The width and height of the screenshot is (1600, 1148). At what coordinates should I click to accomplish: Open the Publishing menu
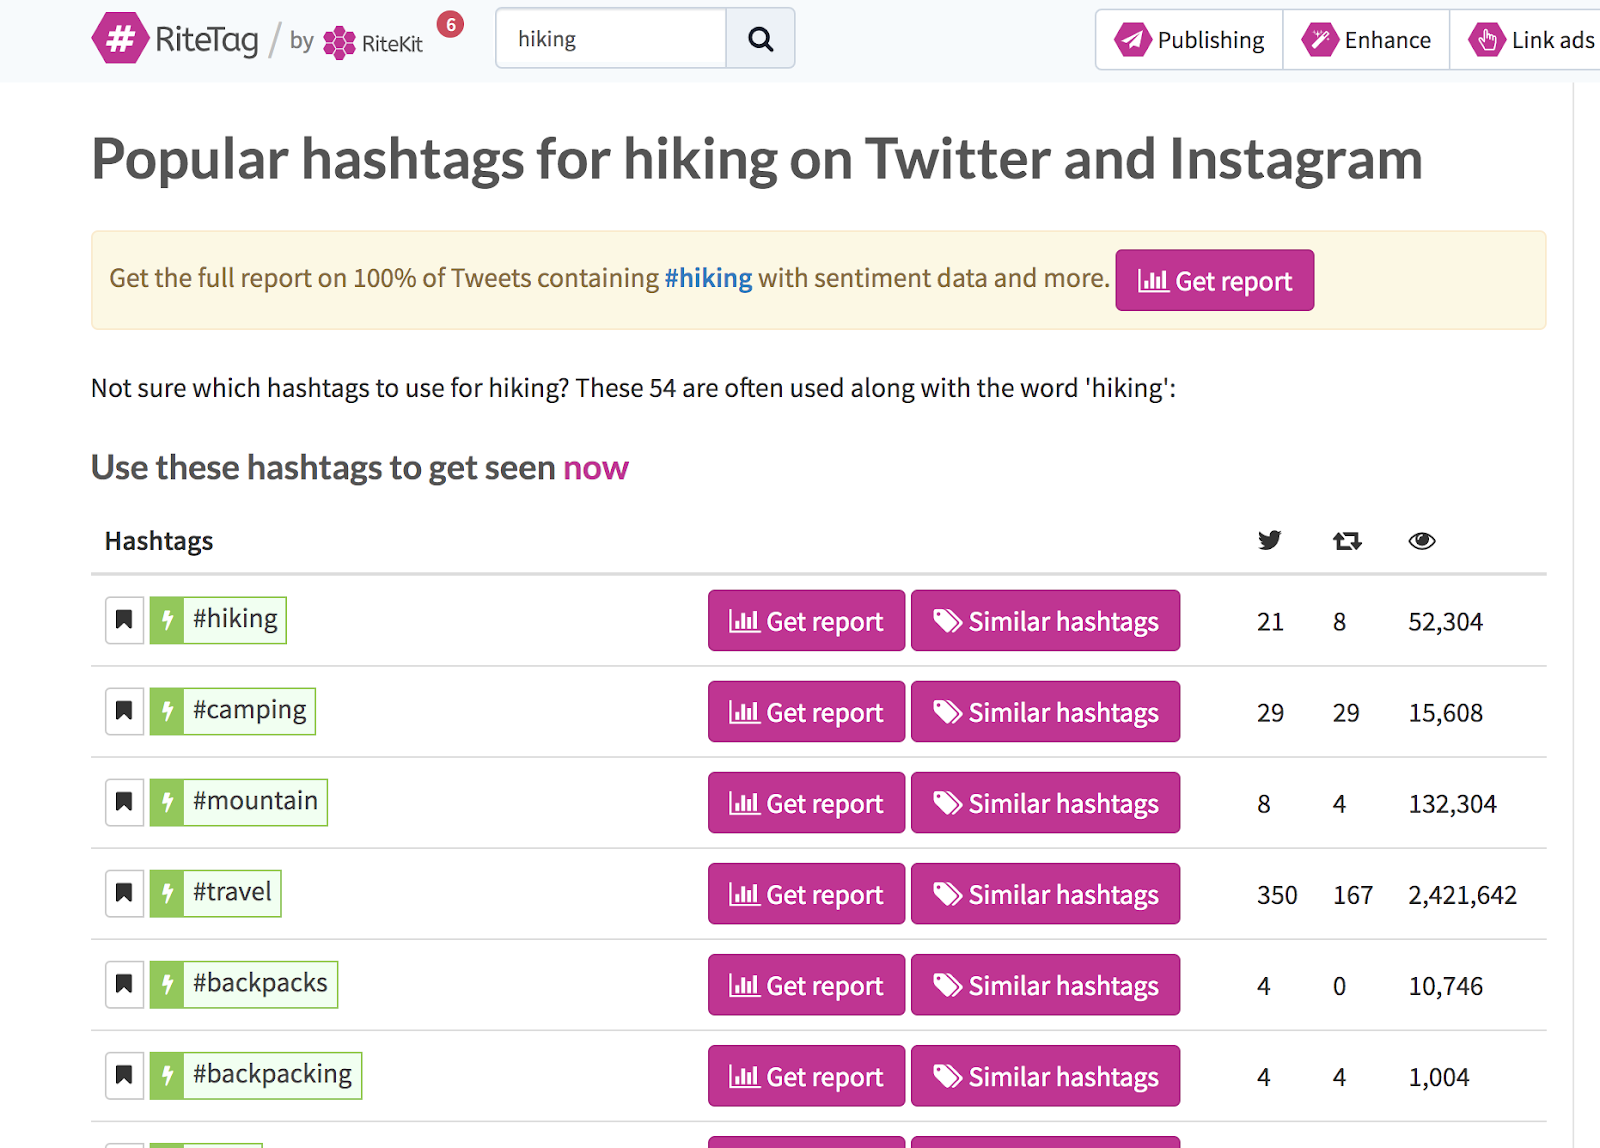tap(1189, 40)
